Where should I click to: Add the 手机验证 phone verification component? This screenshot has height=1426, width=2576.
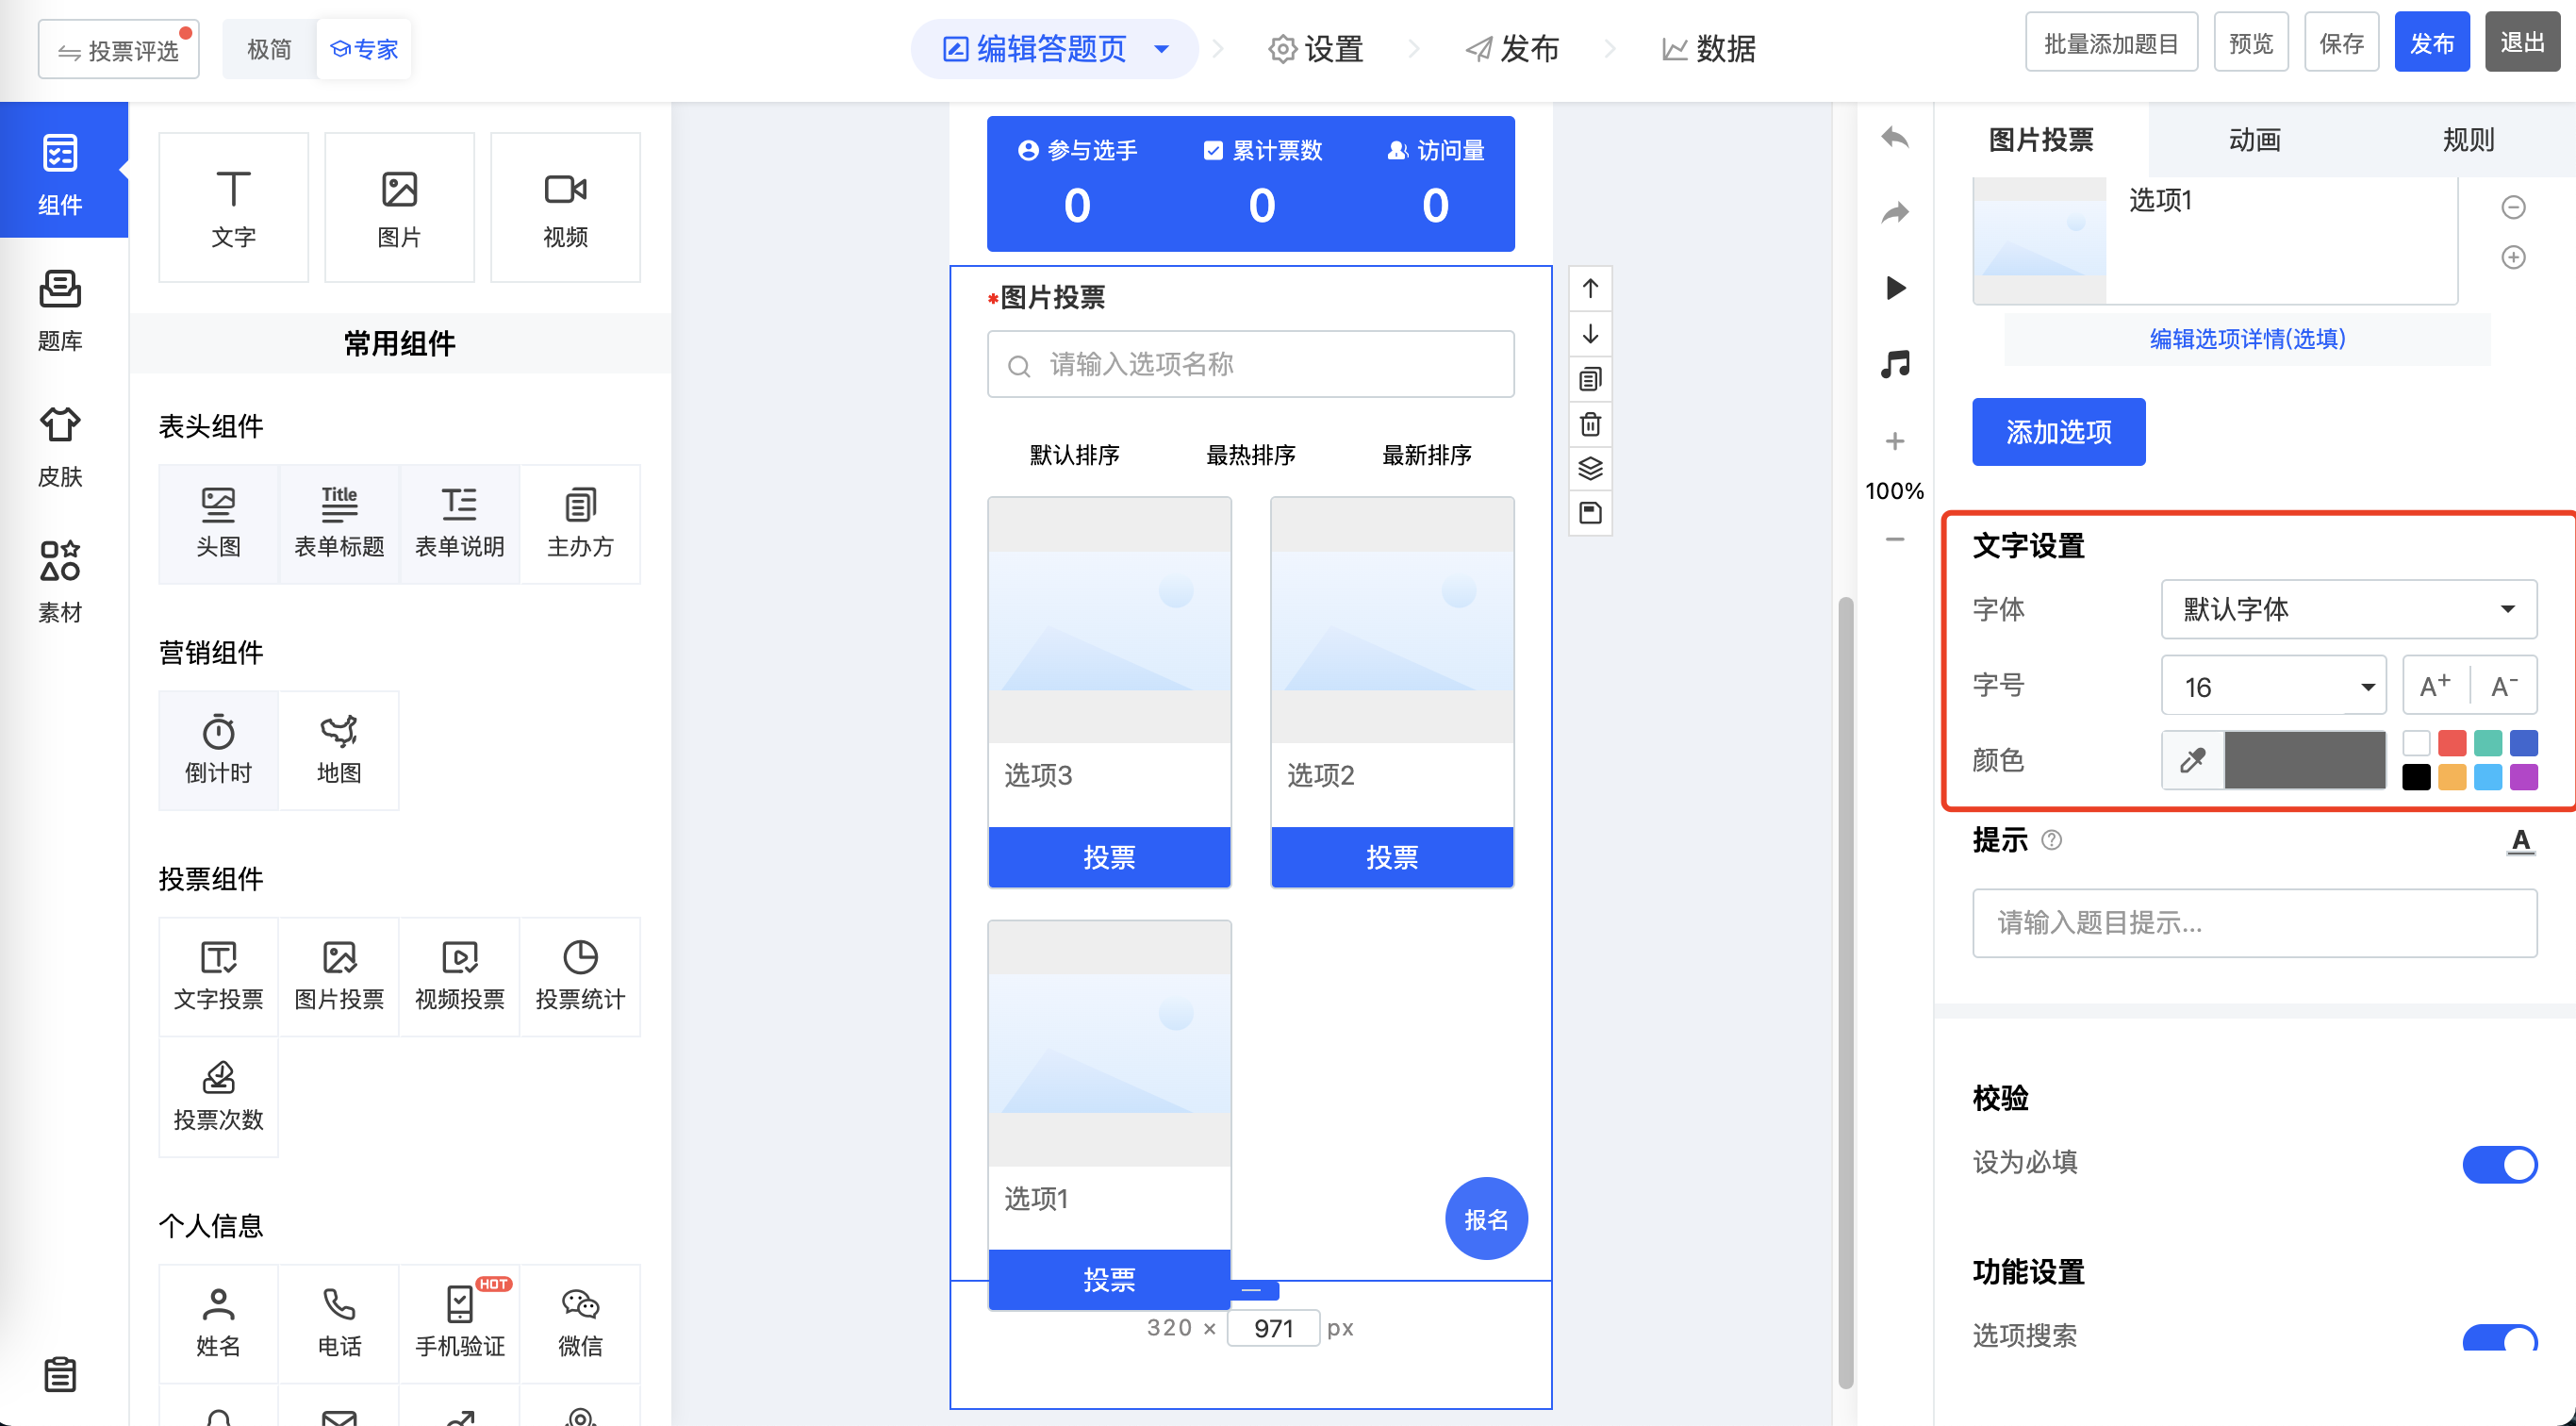point(459,1323)
